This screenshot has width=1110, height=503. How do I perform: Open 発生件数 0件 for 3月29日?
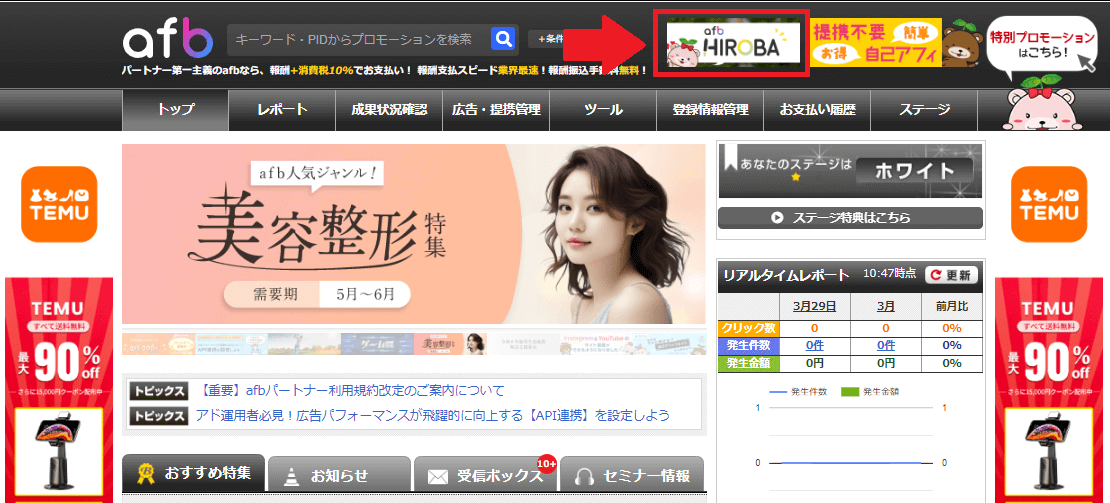coord(814,345)
